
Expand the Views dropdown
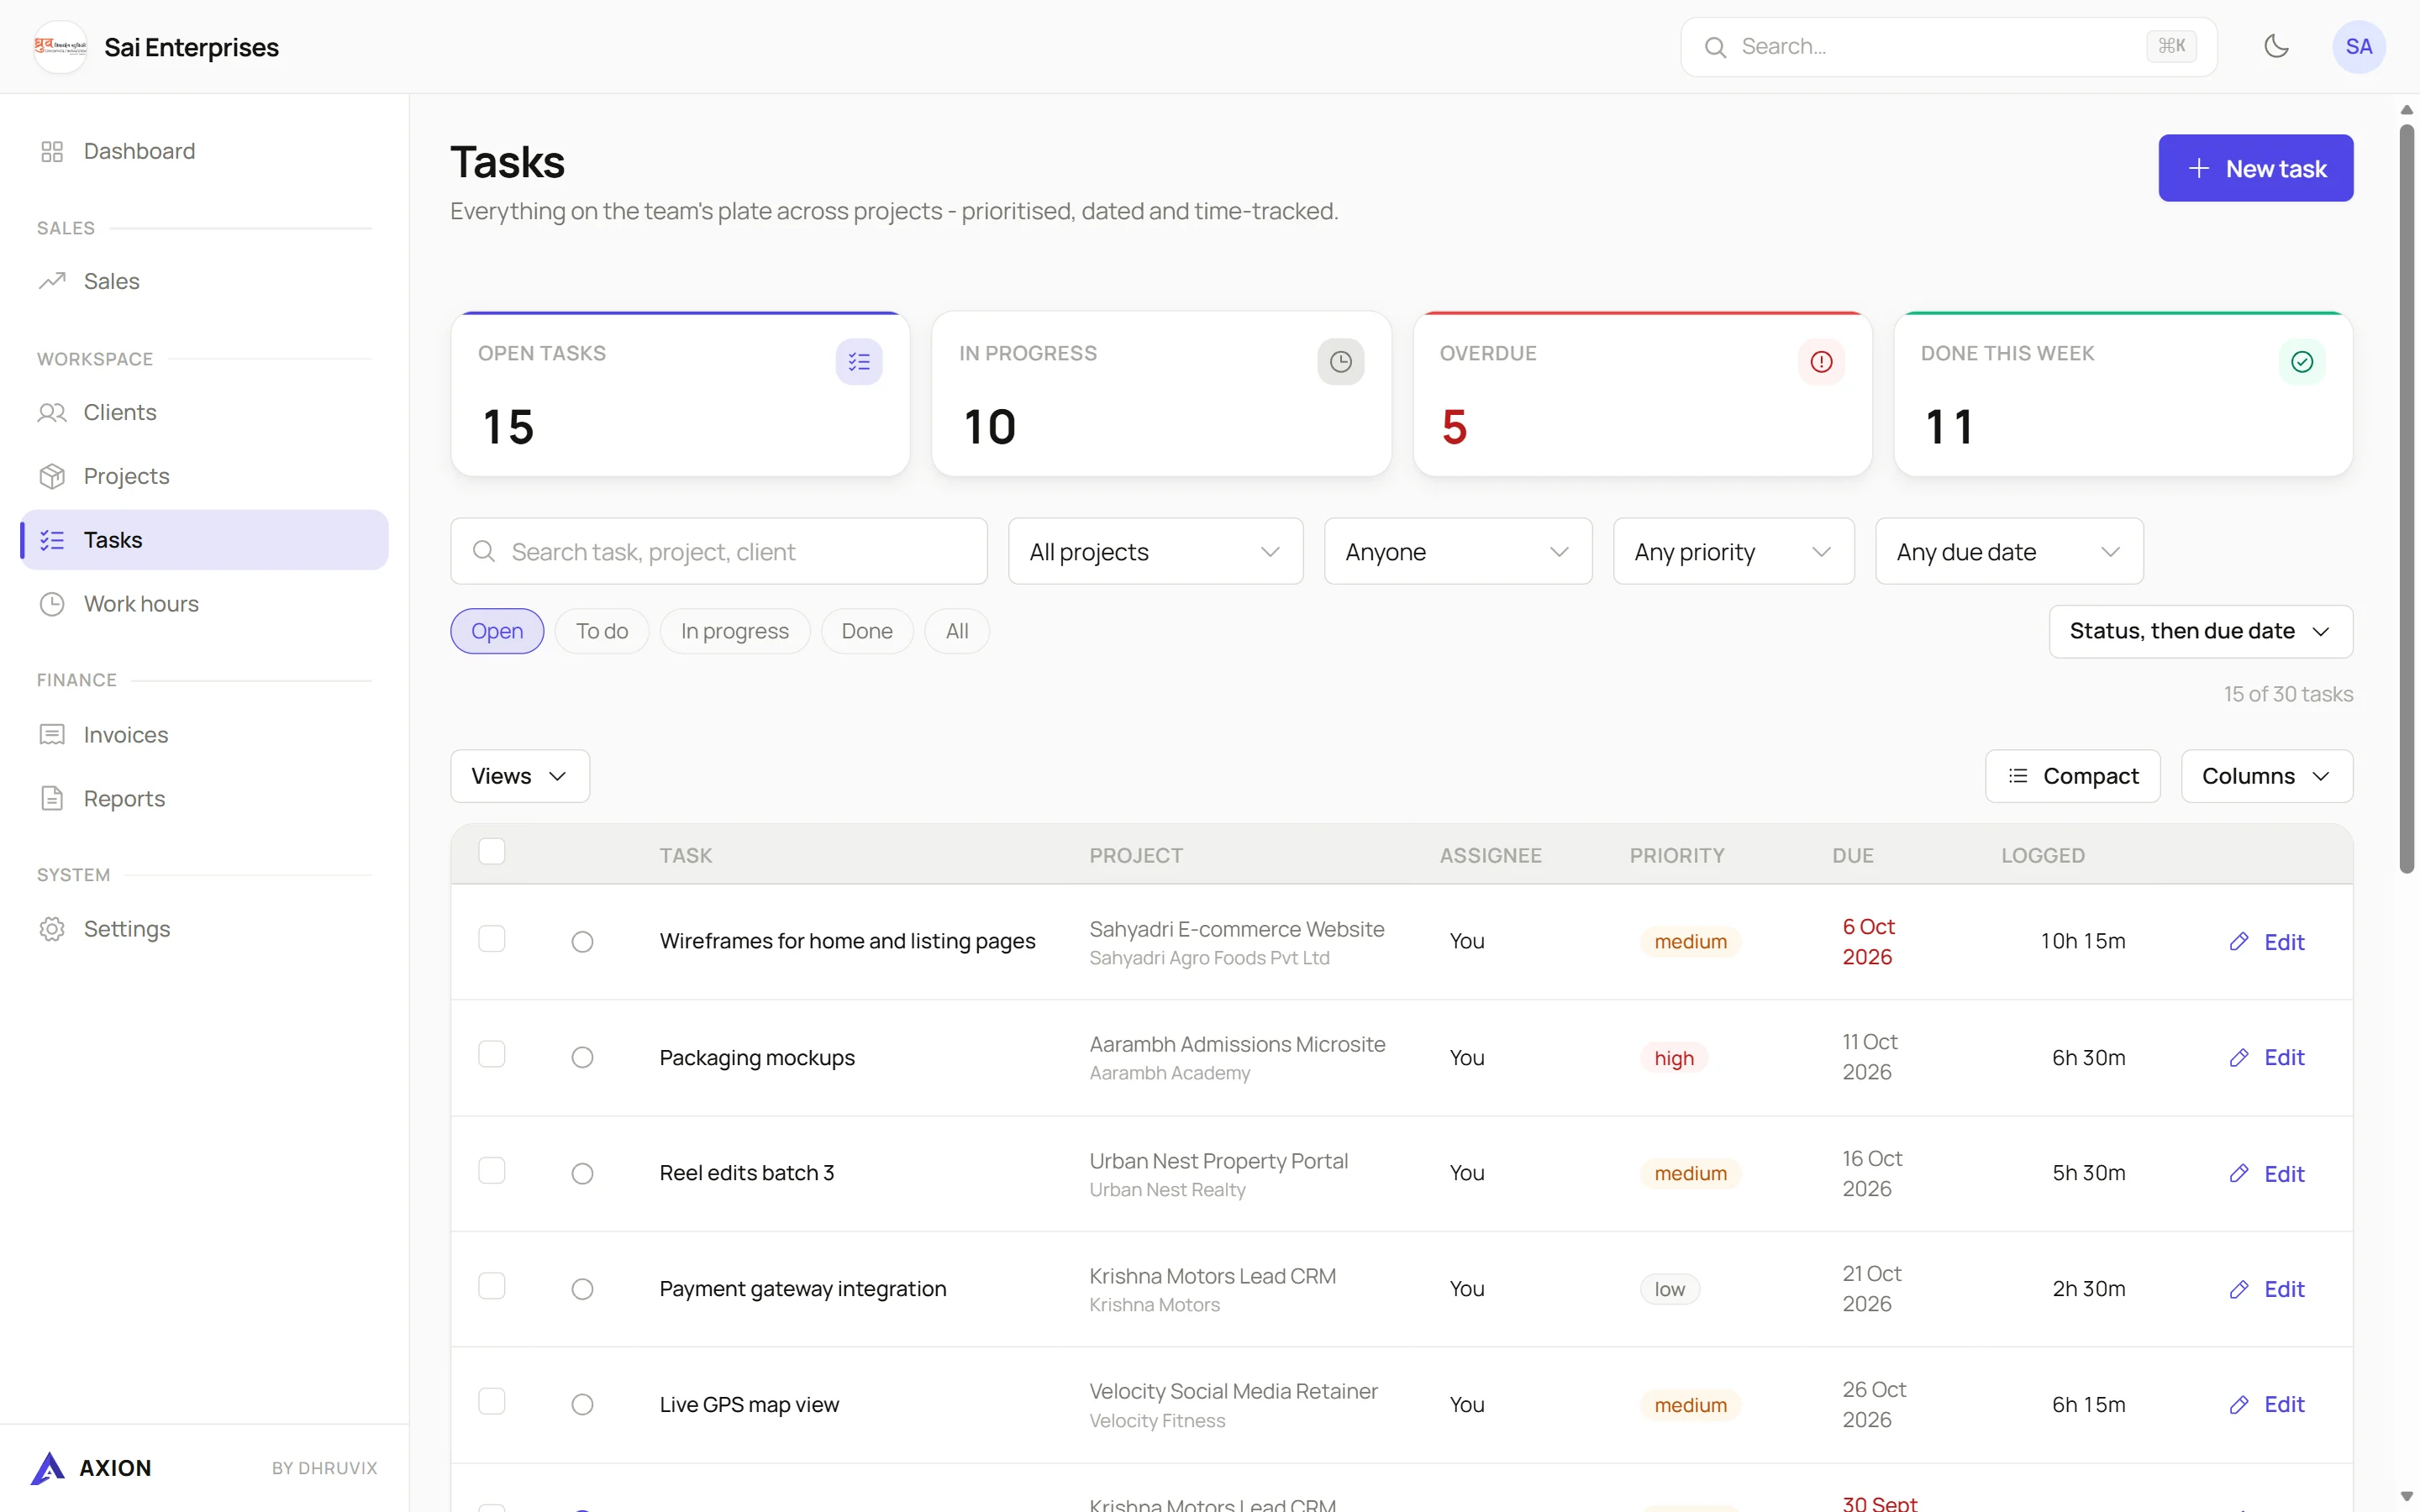click(x=520, y=776)
